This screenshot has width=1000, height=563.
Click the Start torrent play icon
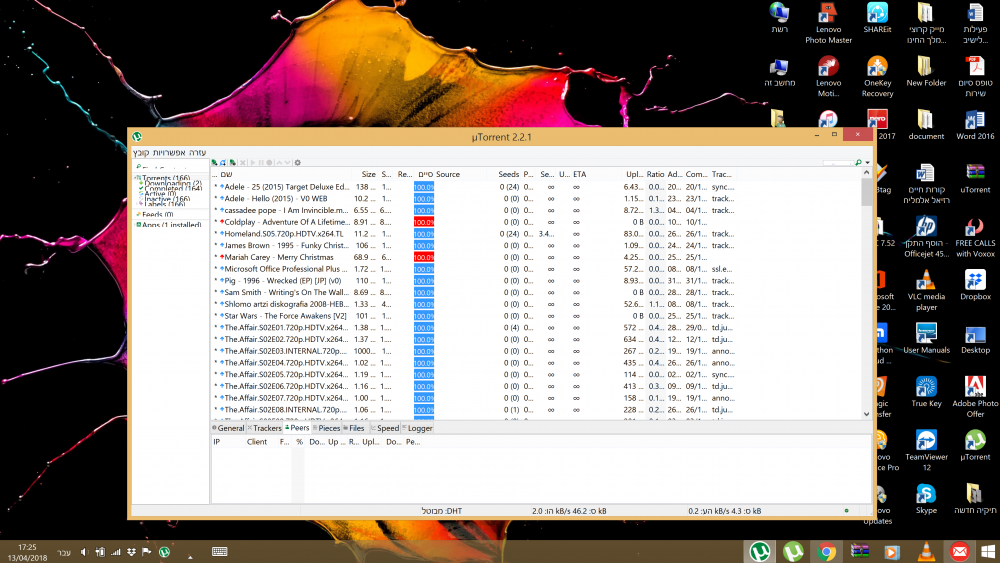(253, 163)
